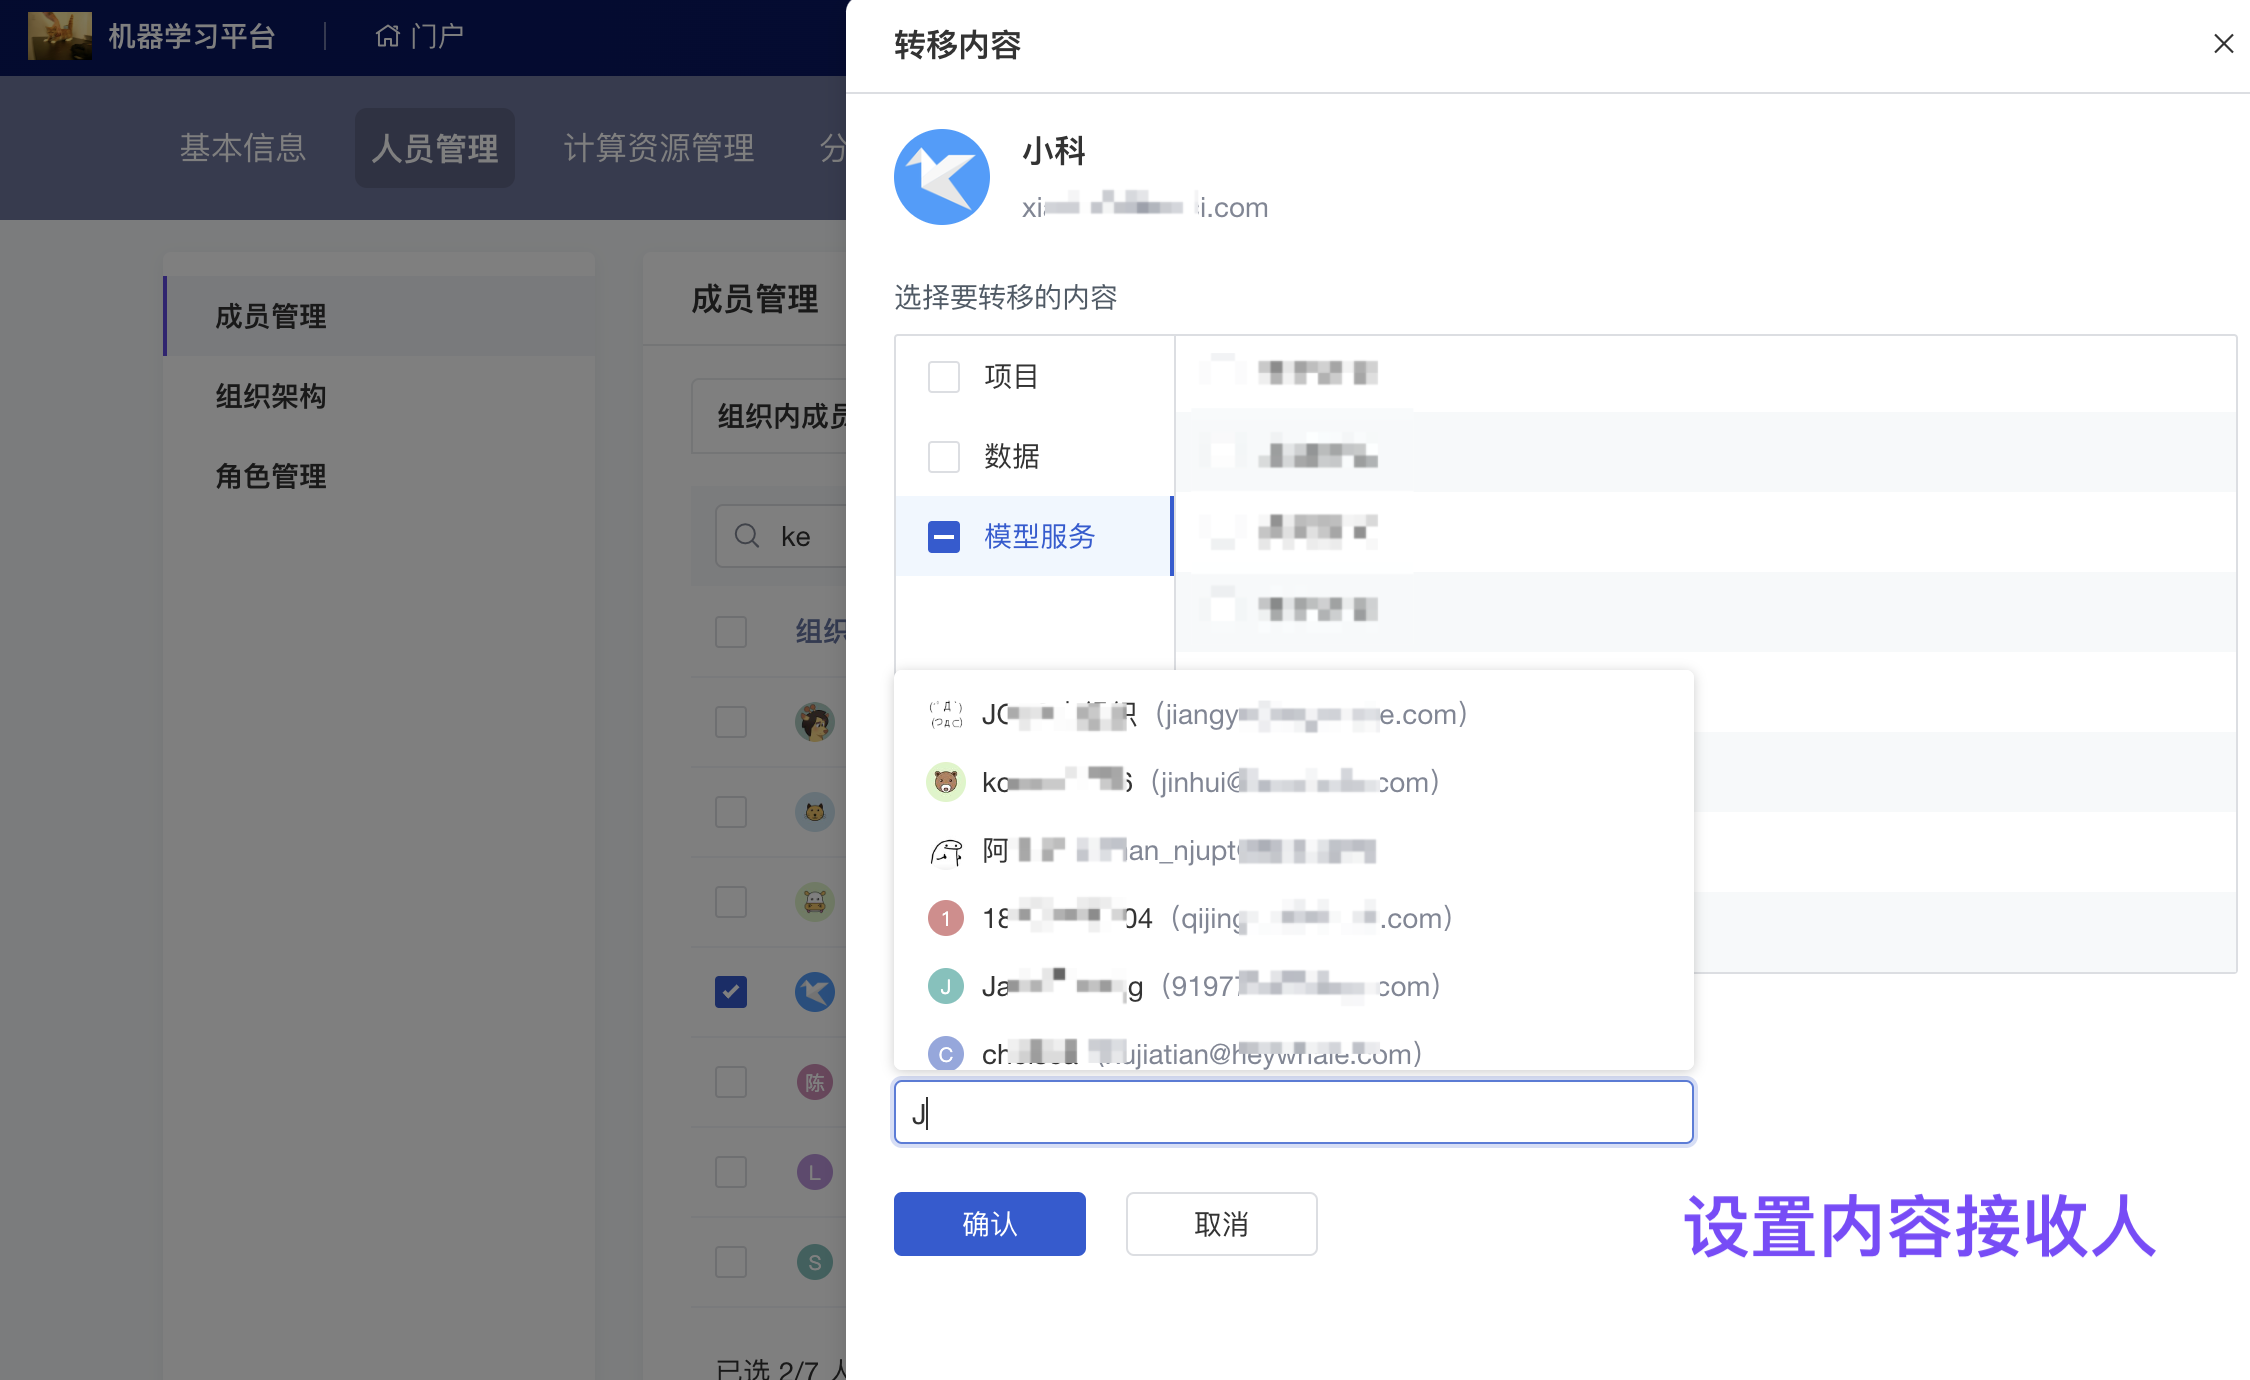This screenshot has width=2250, height=1380.
Task: Click the search magnifier icon
Action: point(746,536)
